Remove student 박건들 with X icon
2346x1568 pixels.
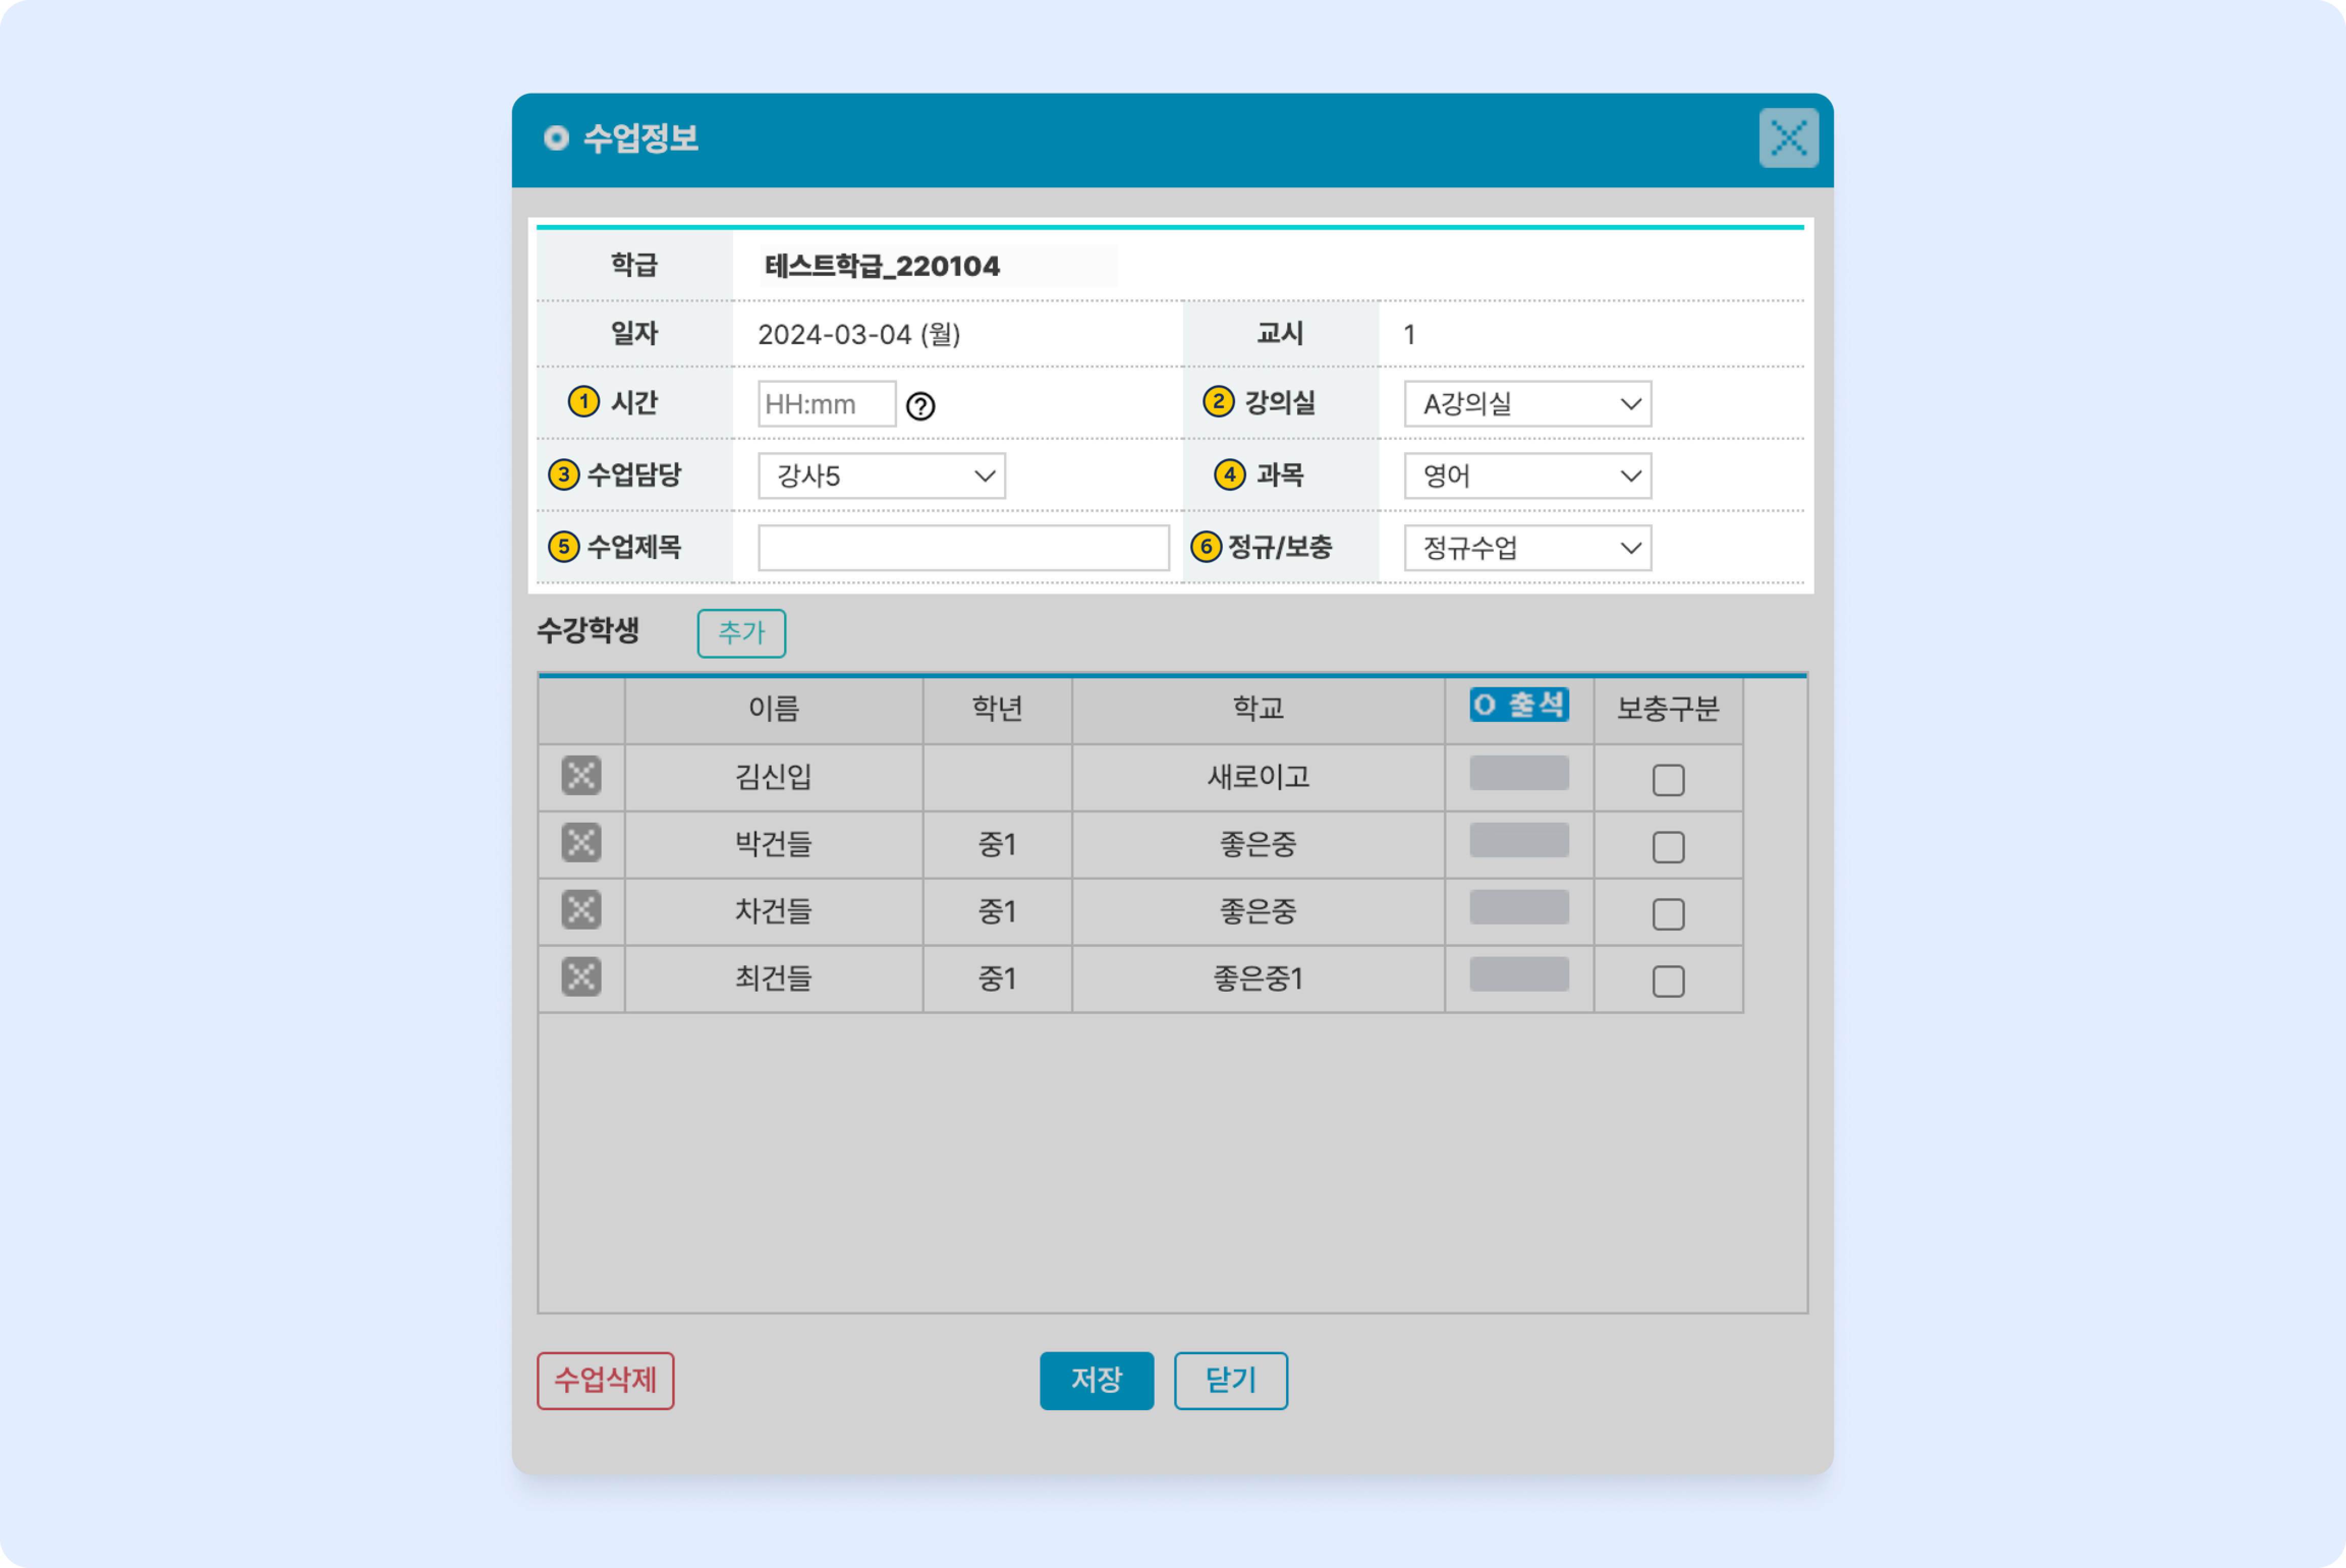(x=581, y=843)
